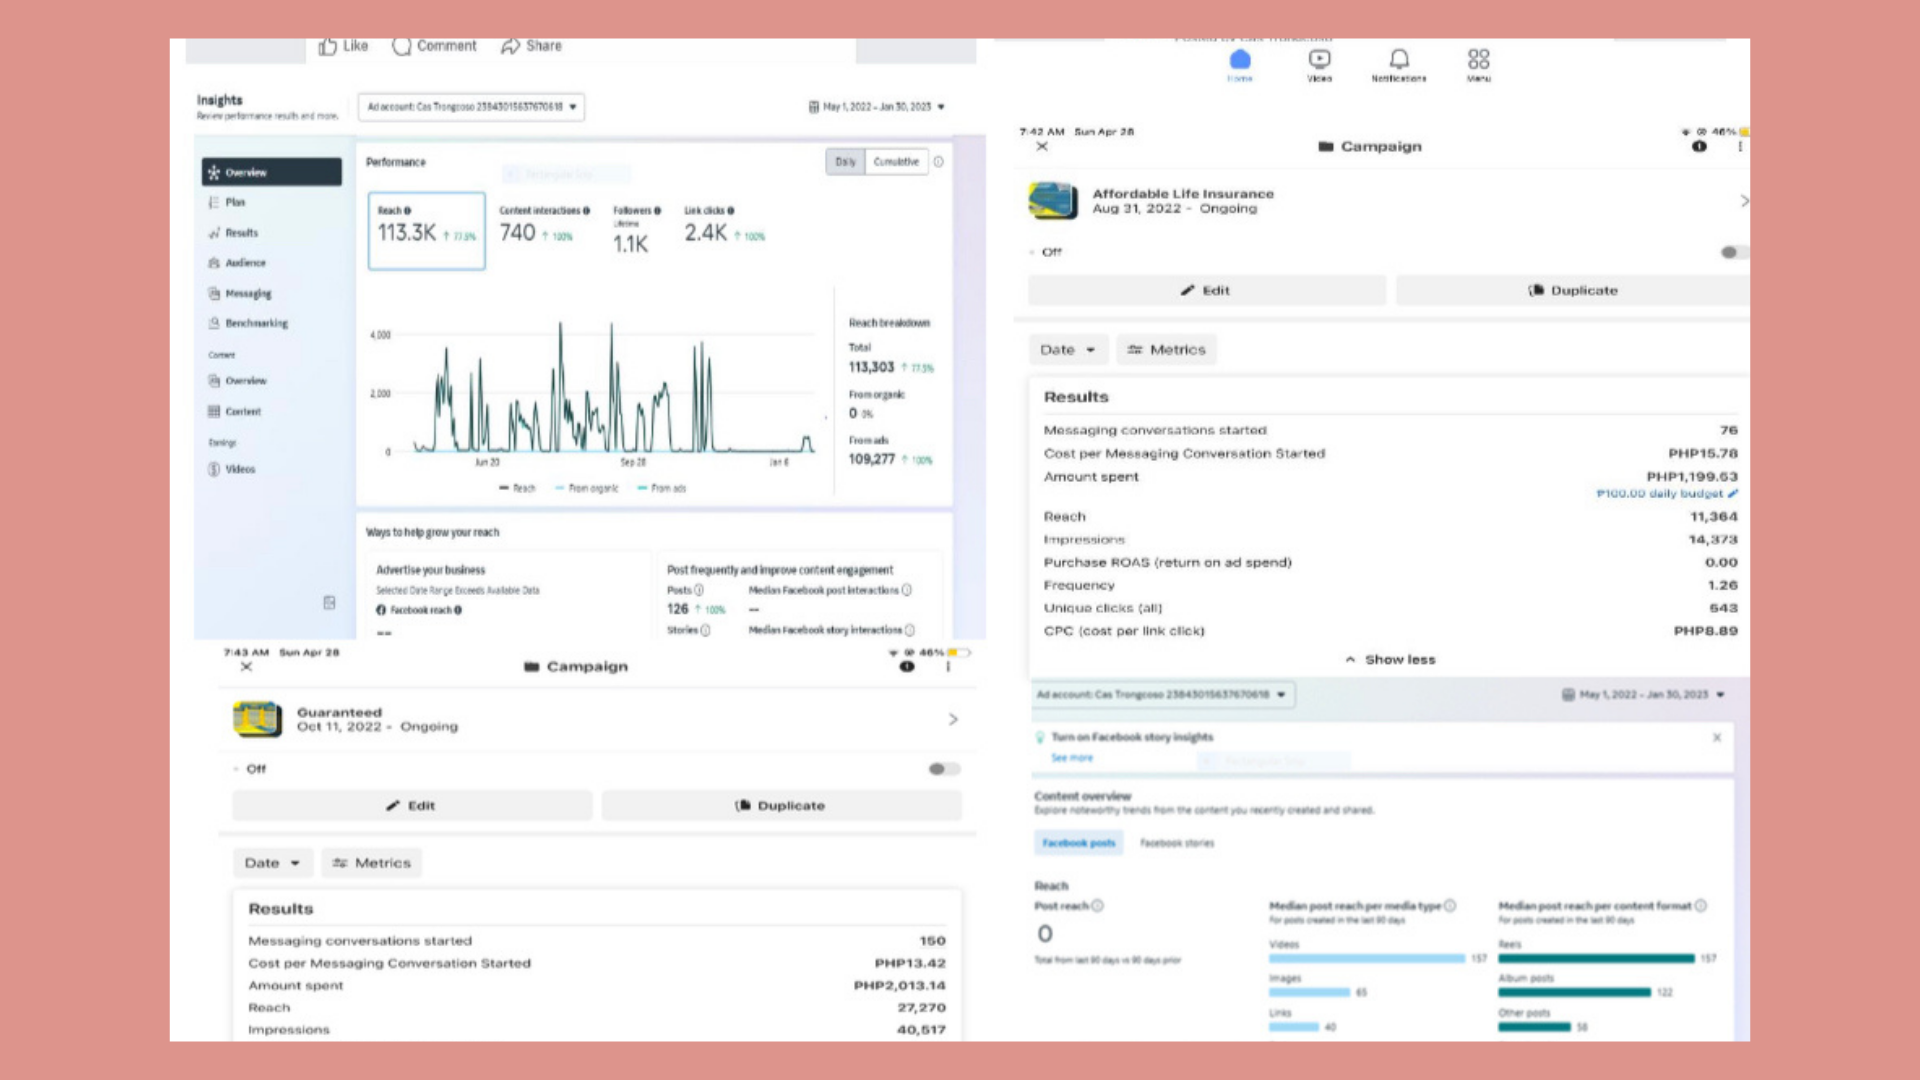Screen dimensions: 1920x1080
Task: Open Affordable Life Insurance campaign thumbnail
Action: pyautogui.click(x=1053, y=201)
